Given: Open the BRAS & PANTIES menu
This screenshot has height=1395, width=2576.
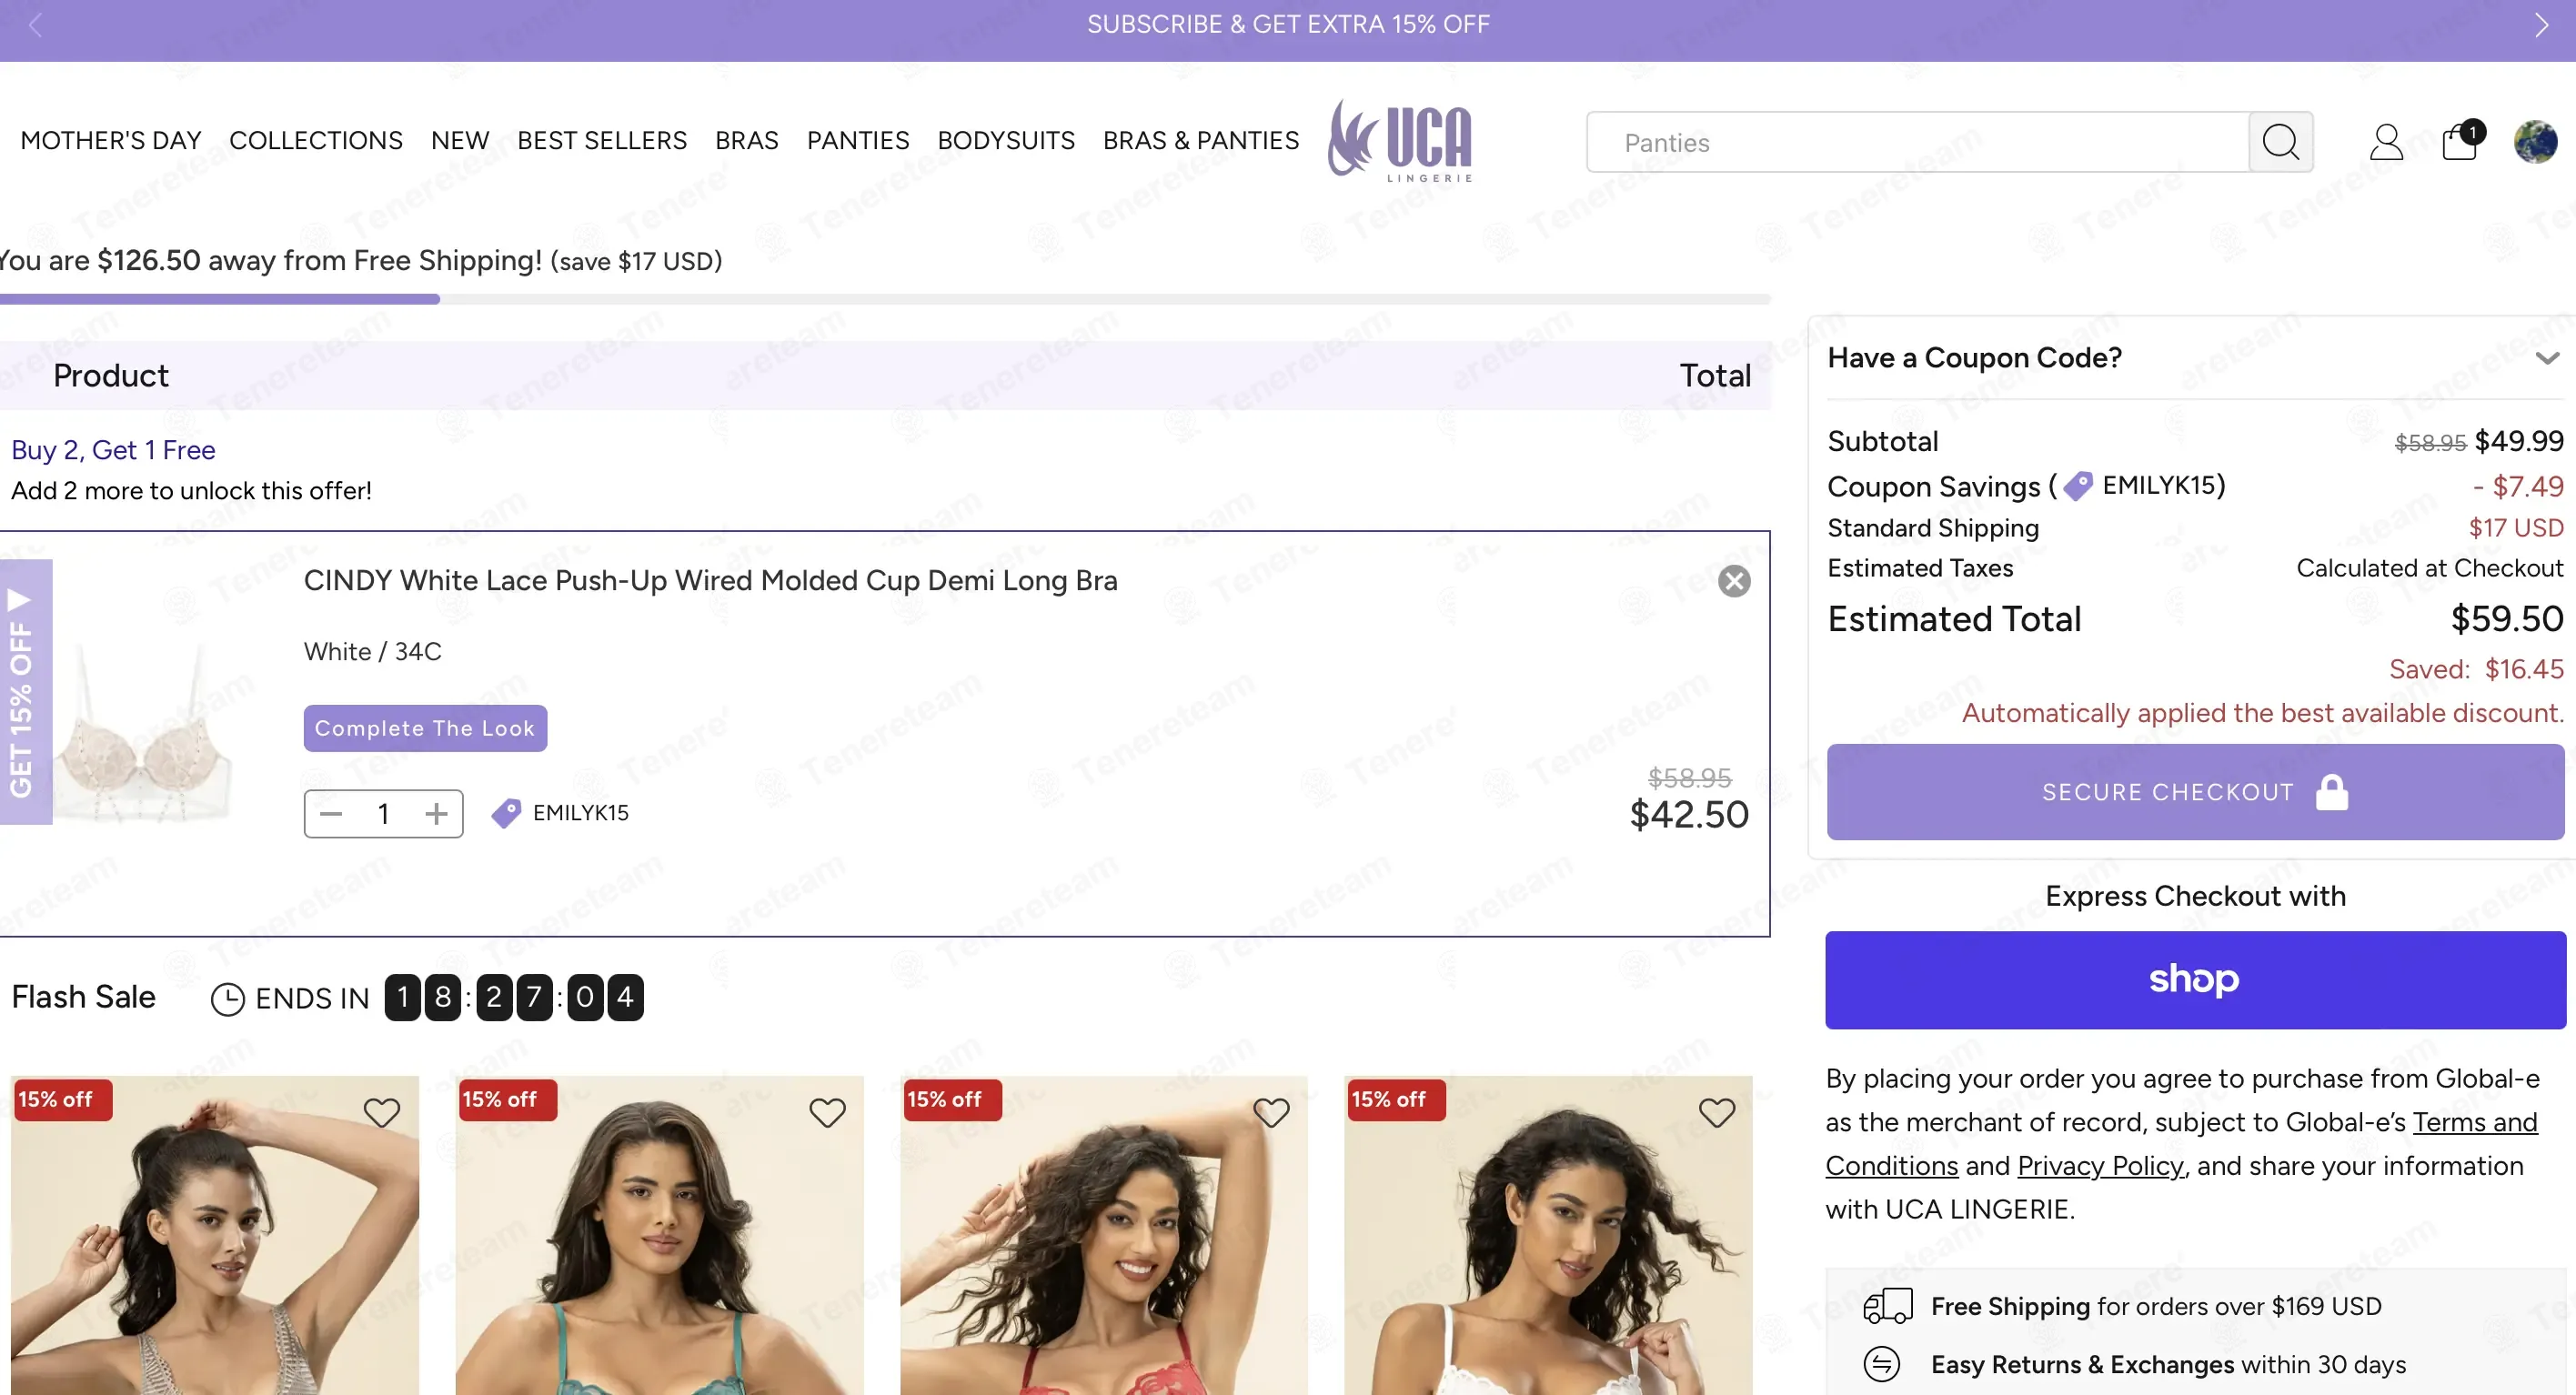Looking at the screenshot, I should (1201, 141).
